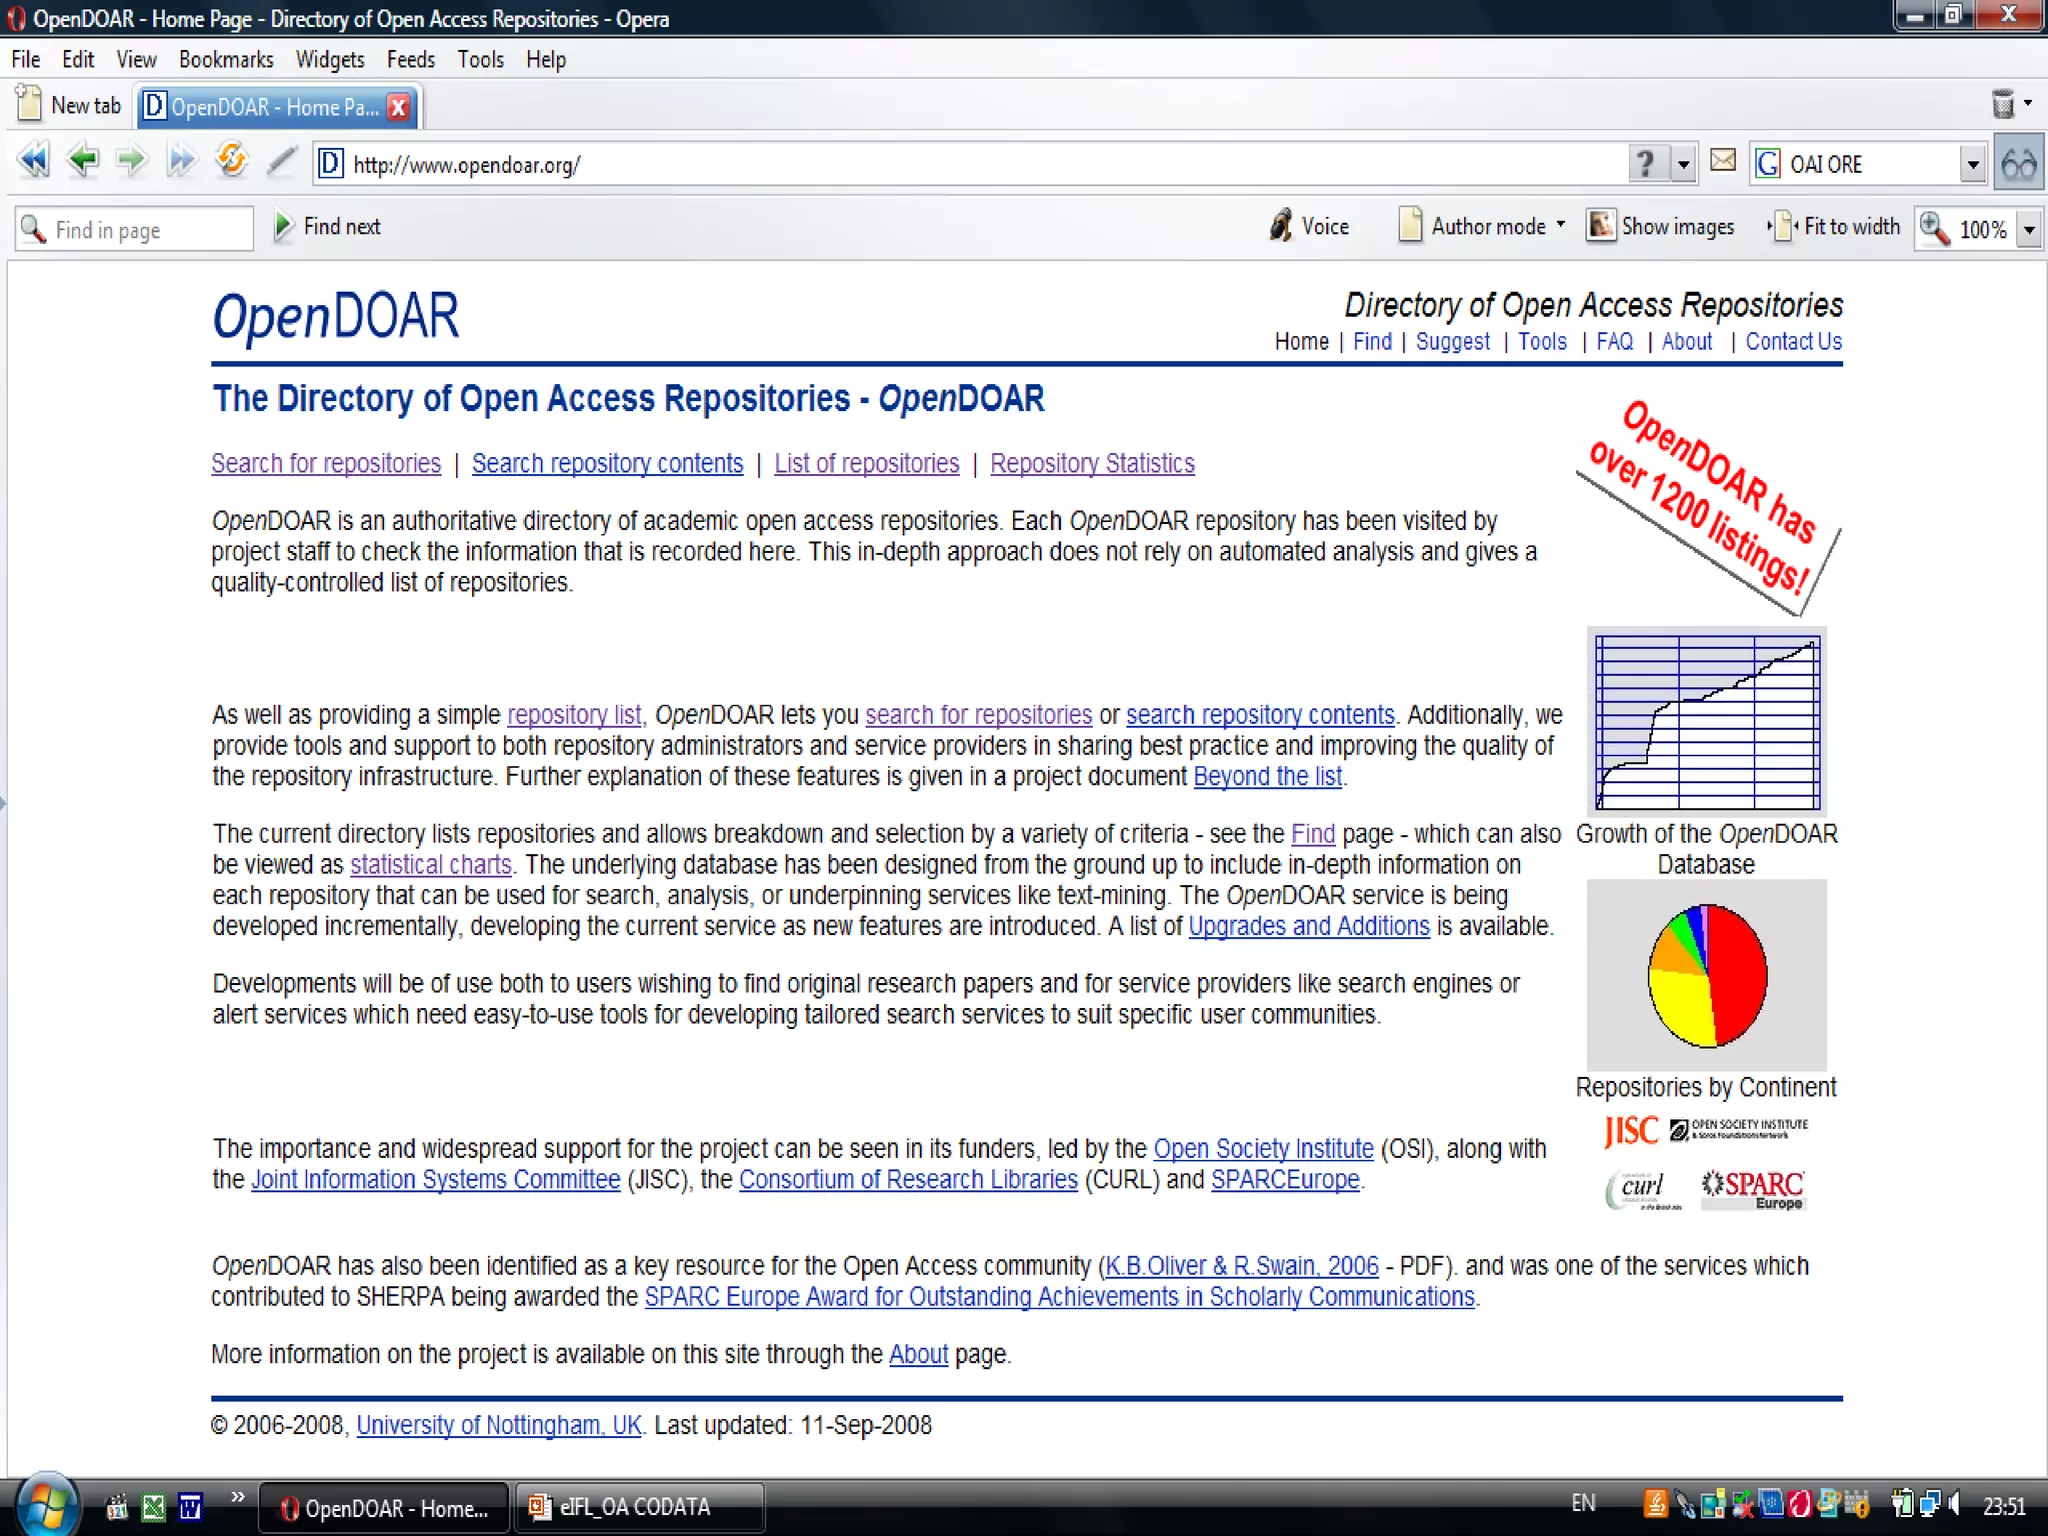Image resolution: width=2048 pixels, height=1536 pixels.
Task: Open the Bookmarks menu
Action: pos(226,60)
